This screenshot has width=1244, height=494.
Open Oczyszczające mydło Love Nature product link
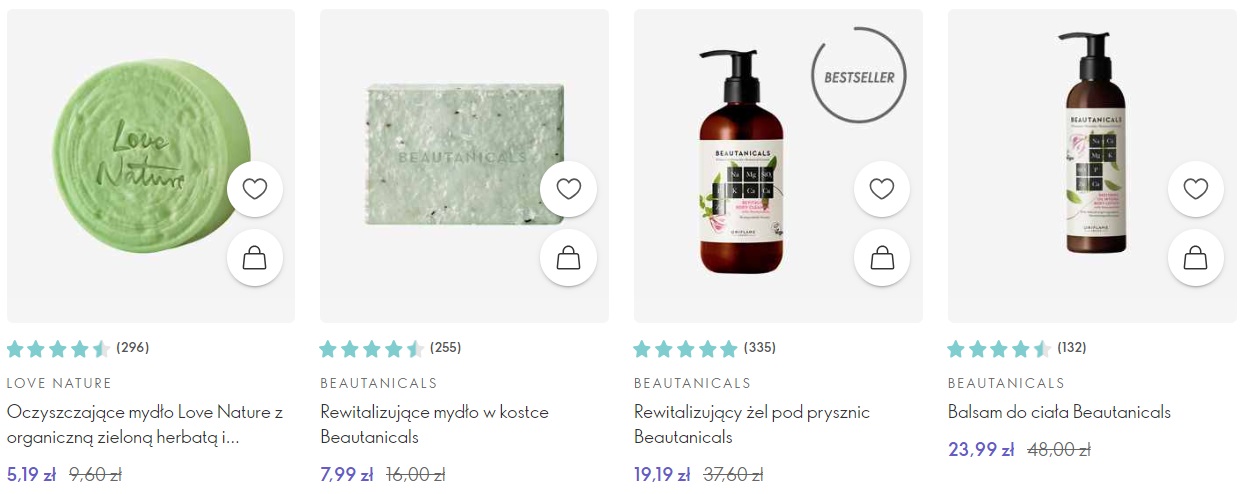click(x=145, y=424)
